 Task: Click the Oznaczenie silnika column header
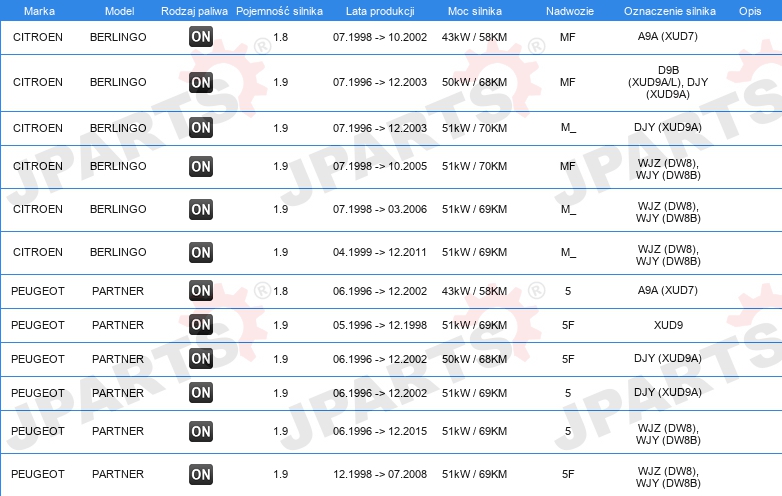pos(670,11)
